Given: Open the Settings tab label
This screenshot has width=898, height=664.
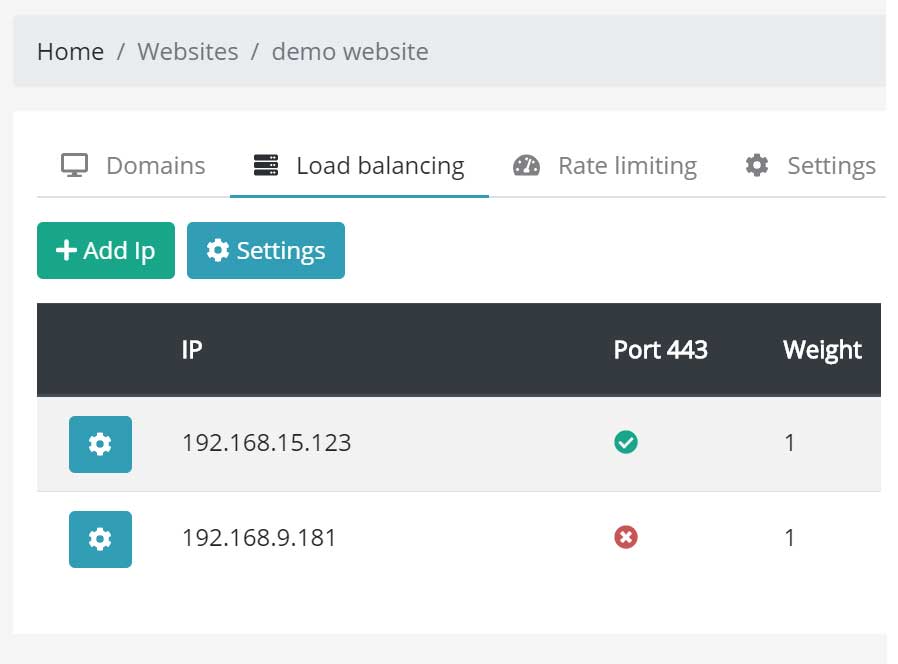Looking at the screenshot, I should [x=831, y=166].
